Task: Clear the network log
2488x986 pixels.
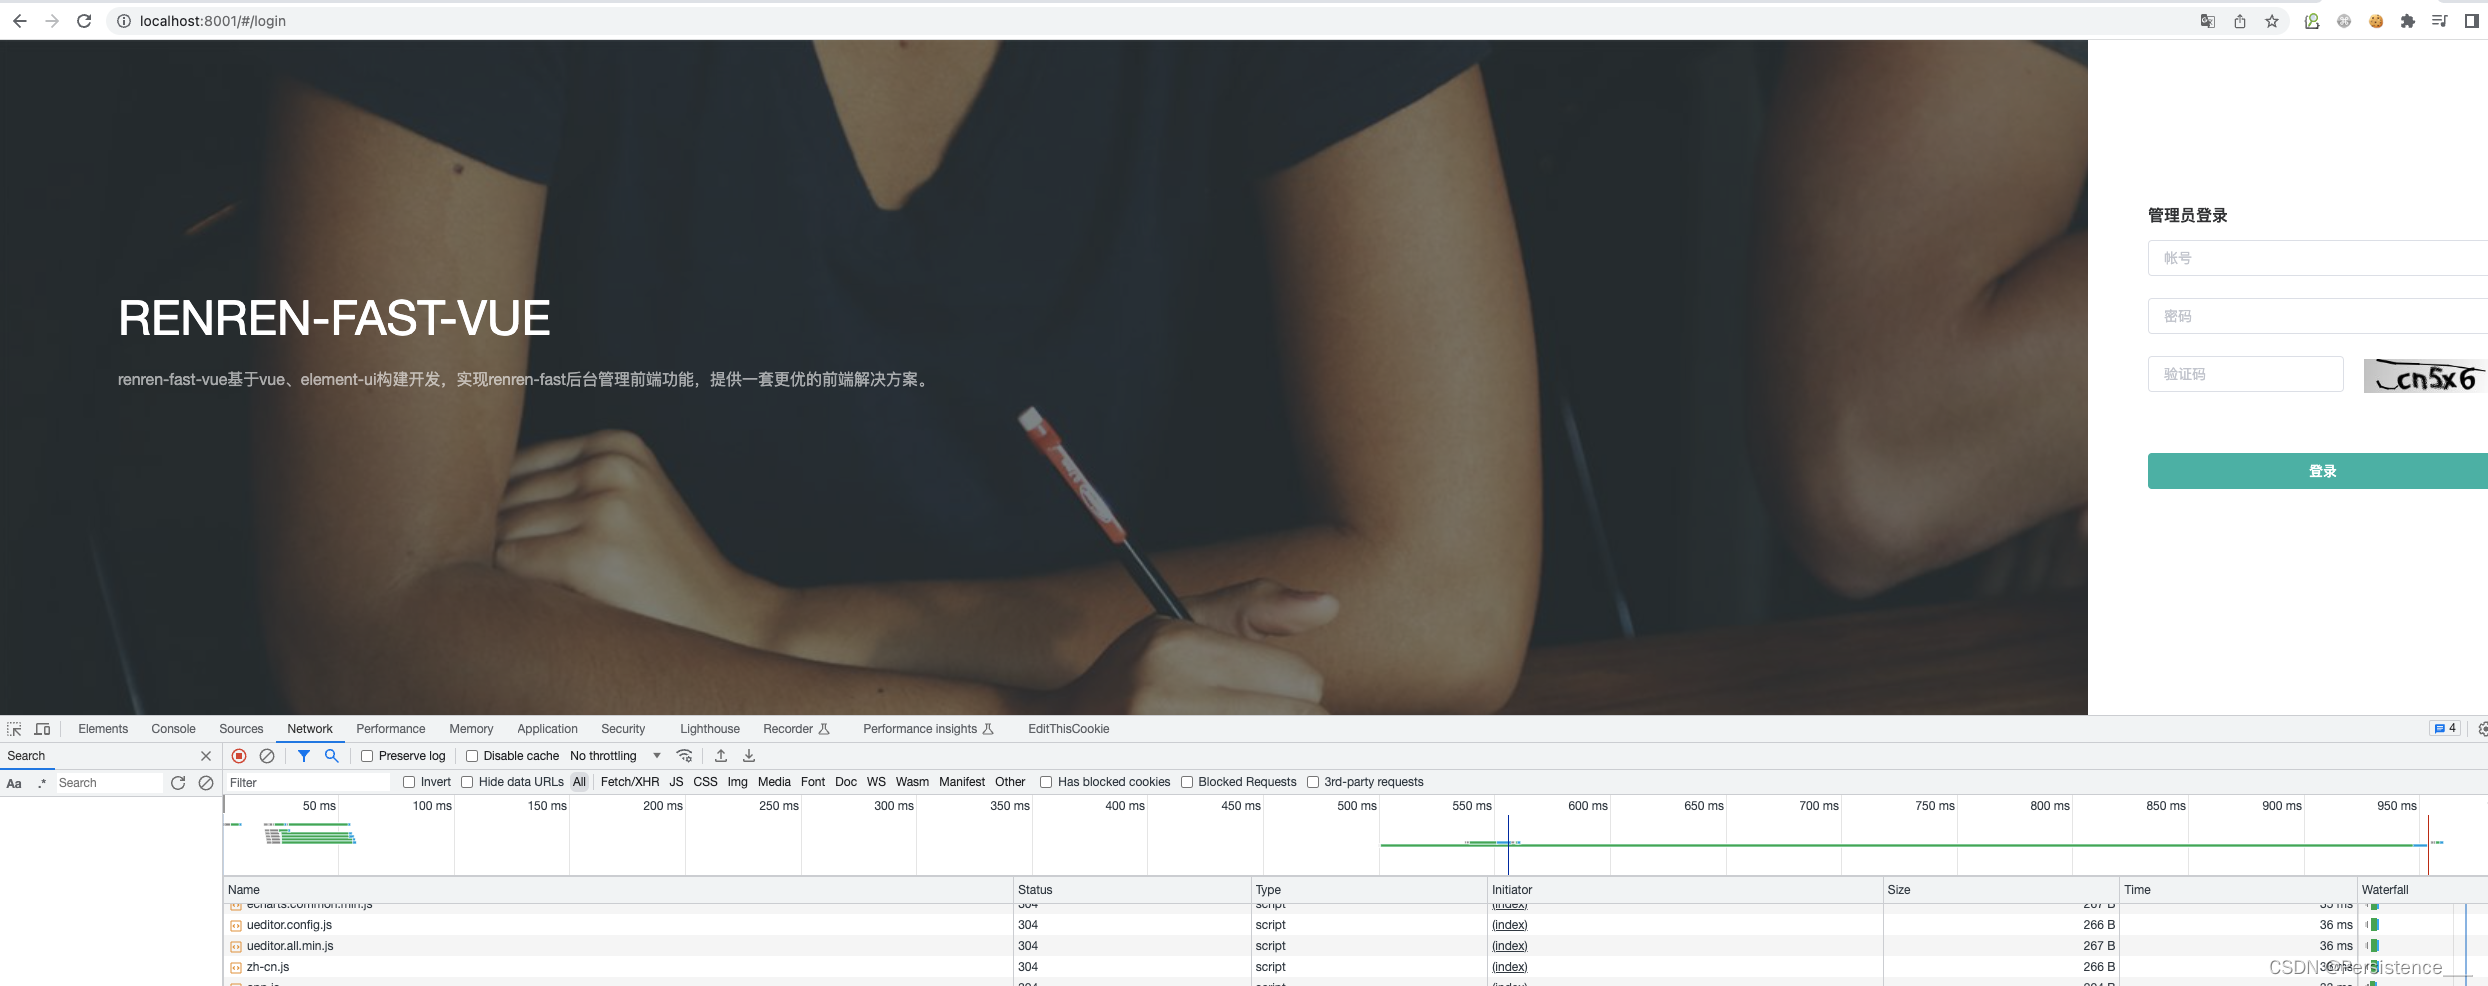Action: (267, 756)
